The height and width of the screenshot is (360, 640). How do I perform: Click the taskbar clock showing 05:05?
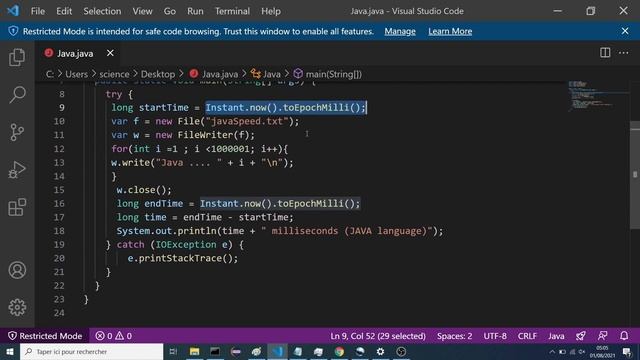pyautogui.click(x=602, y=351)
